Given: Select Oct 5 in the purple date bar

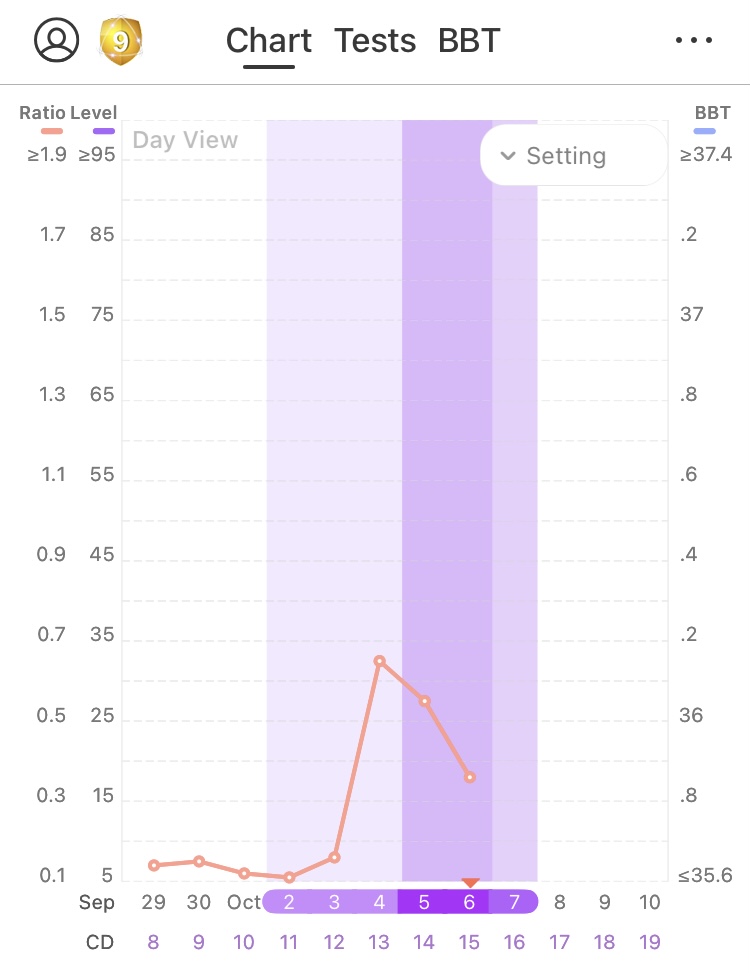Looking at the screenshot, I should [x=424, y=902].
